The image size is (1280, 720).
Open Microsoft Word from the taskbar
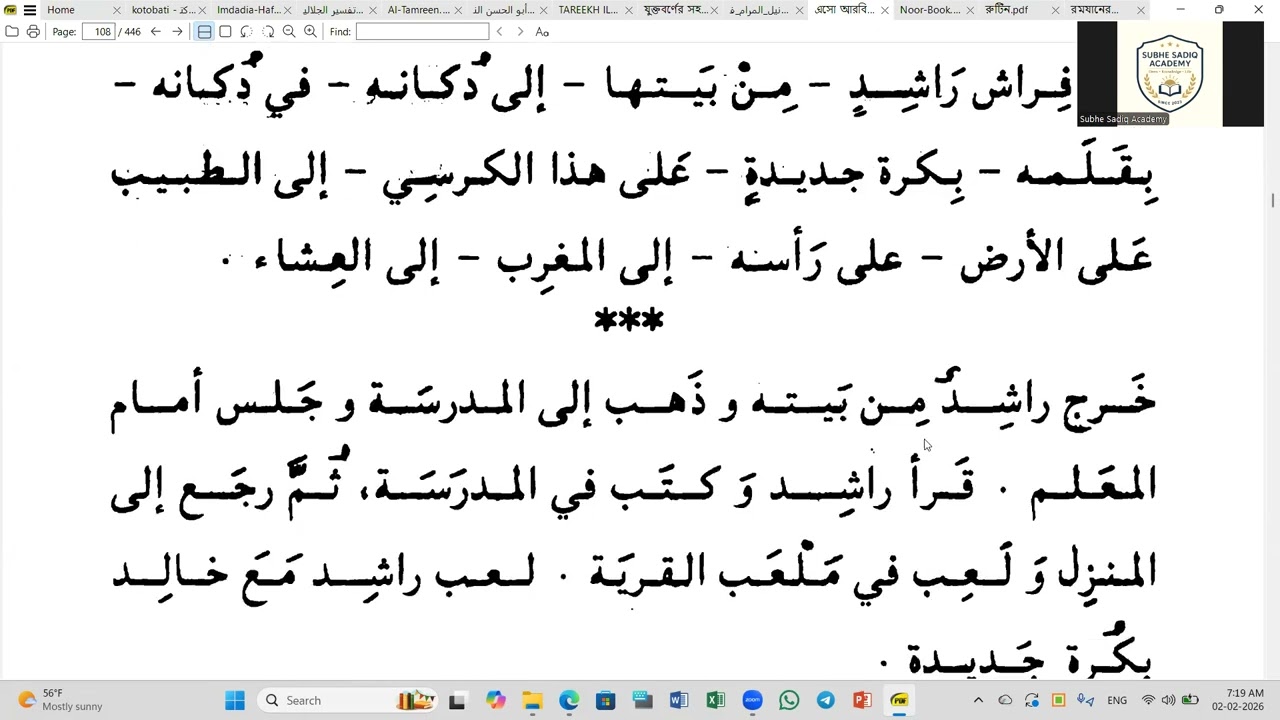[679, 700]
